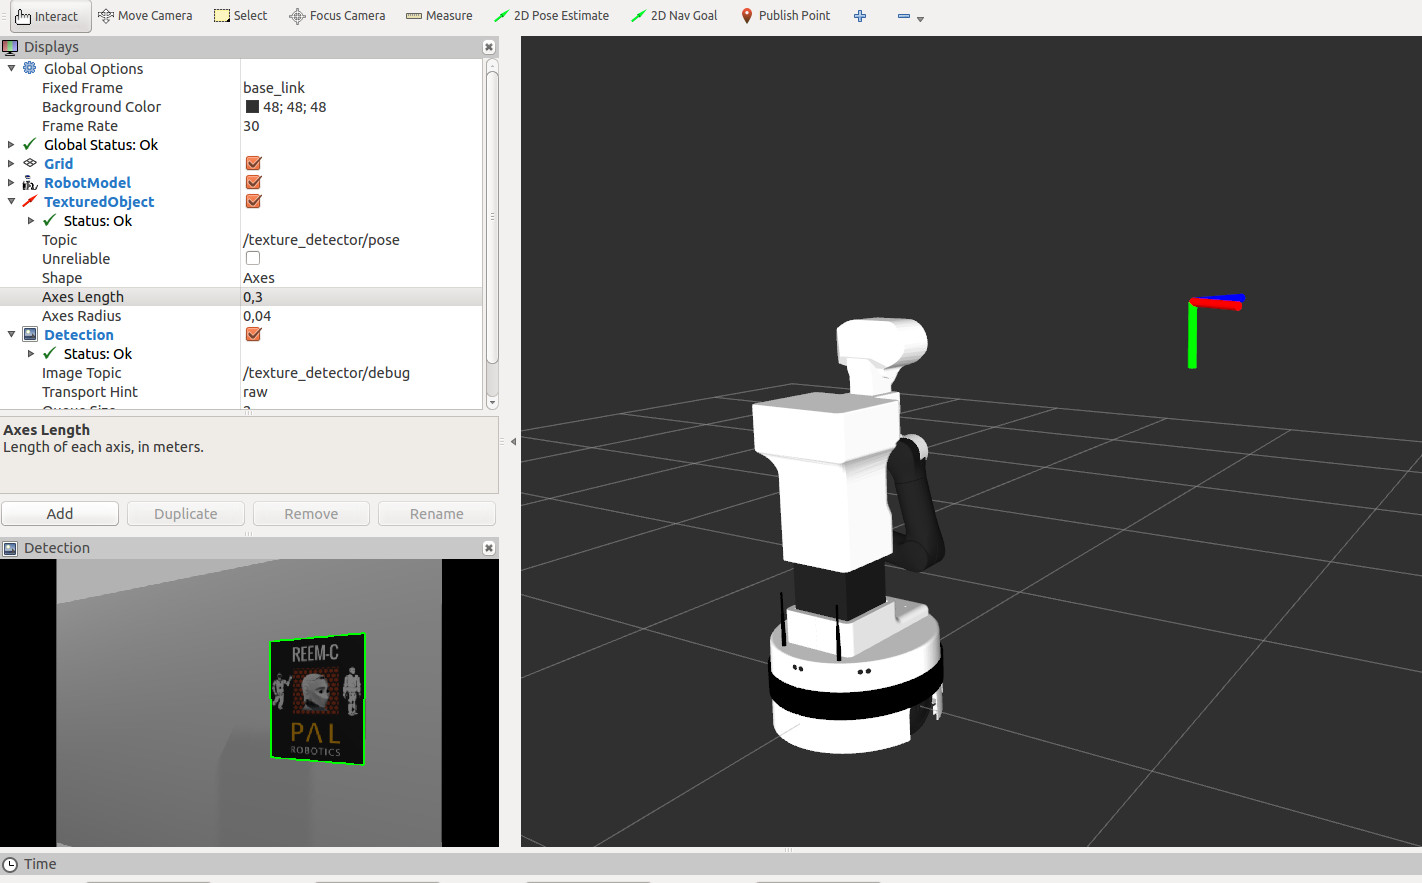Open the remove-tool minus dropdown
The height and width of the screenshot is (883, 1422).
[910, 17]
